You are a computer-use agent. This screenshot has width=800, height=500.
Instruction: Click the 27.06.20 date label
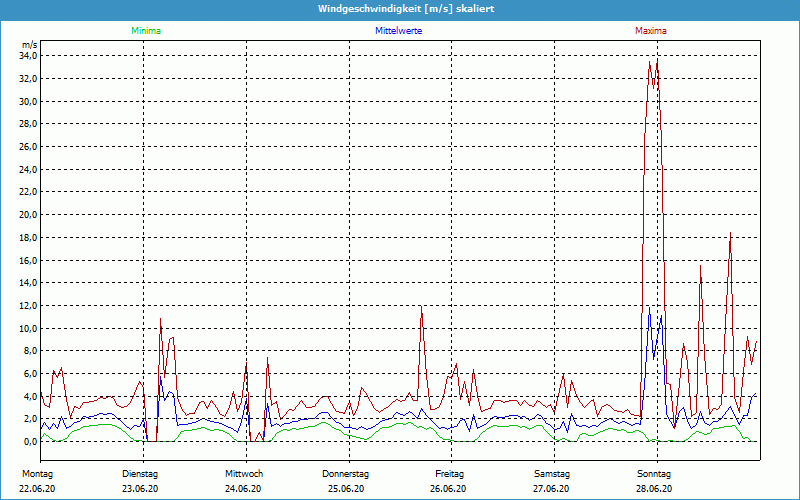pyautogui.click(x=551, y=489)
